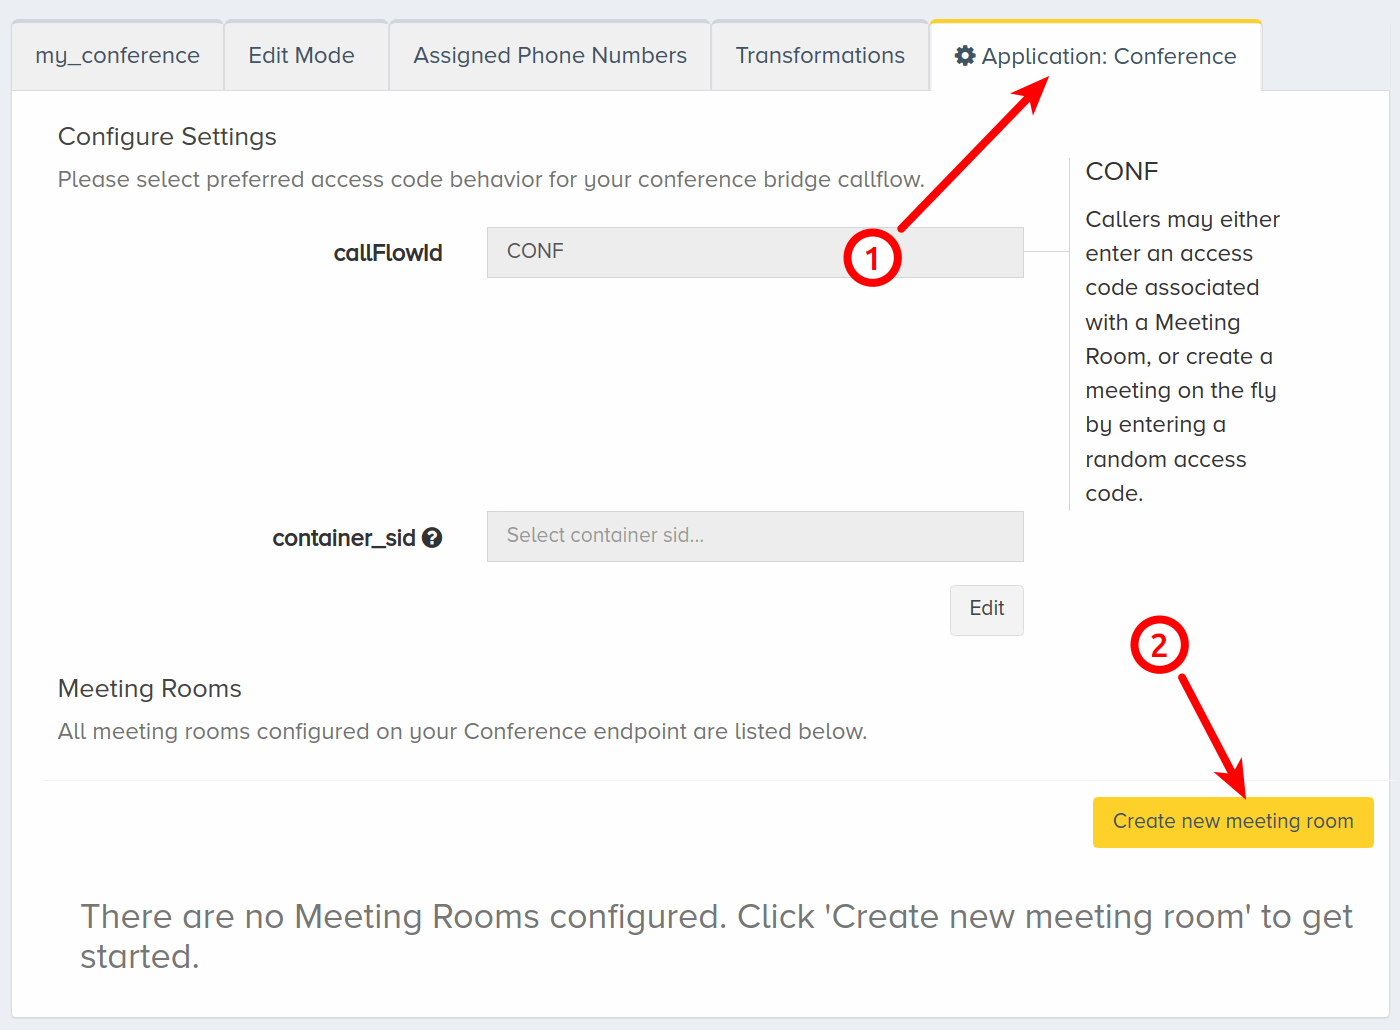
Task: Open the callFlowId CONF dropdown
Action: [x=755, y=252]
